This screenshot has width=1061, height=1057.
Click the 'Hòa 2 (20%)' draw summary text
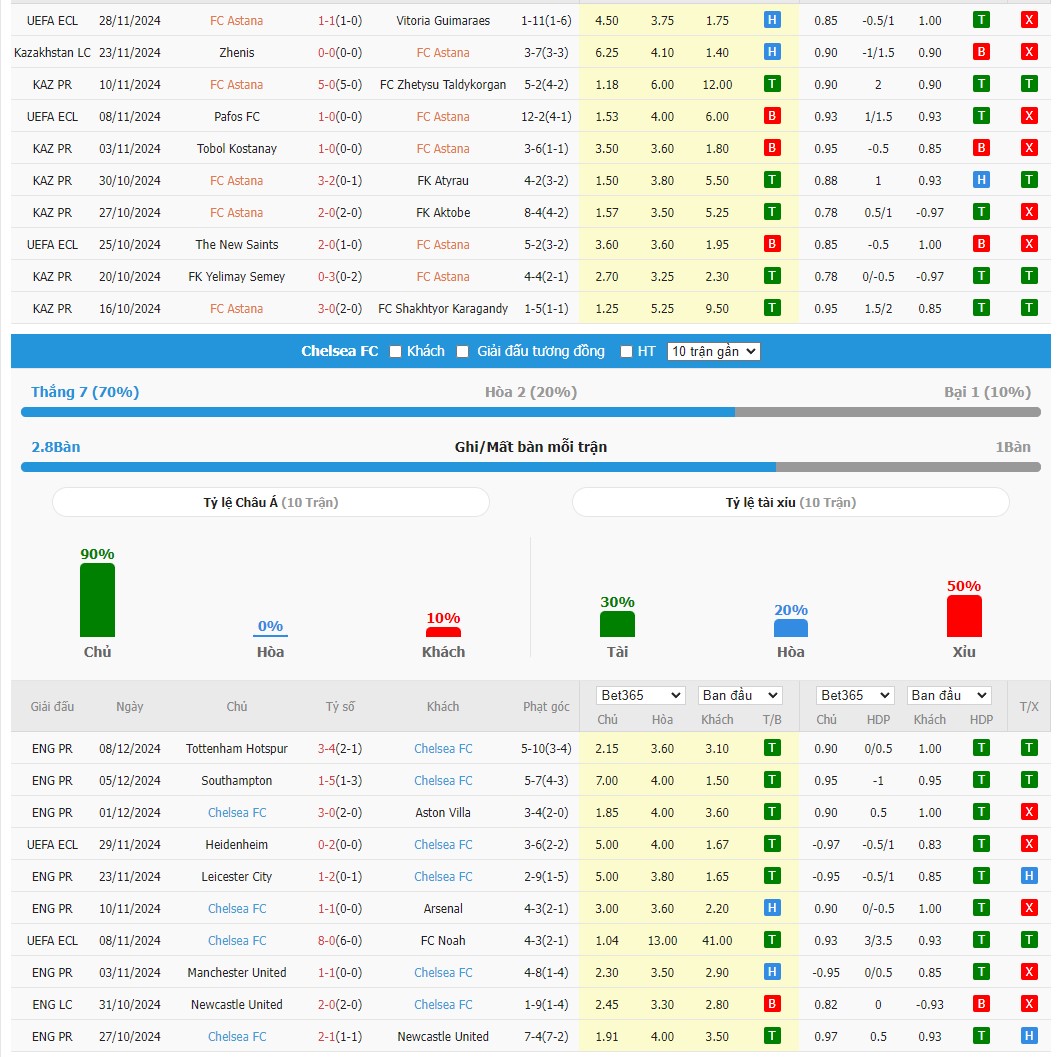coord(530,392)
